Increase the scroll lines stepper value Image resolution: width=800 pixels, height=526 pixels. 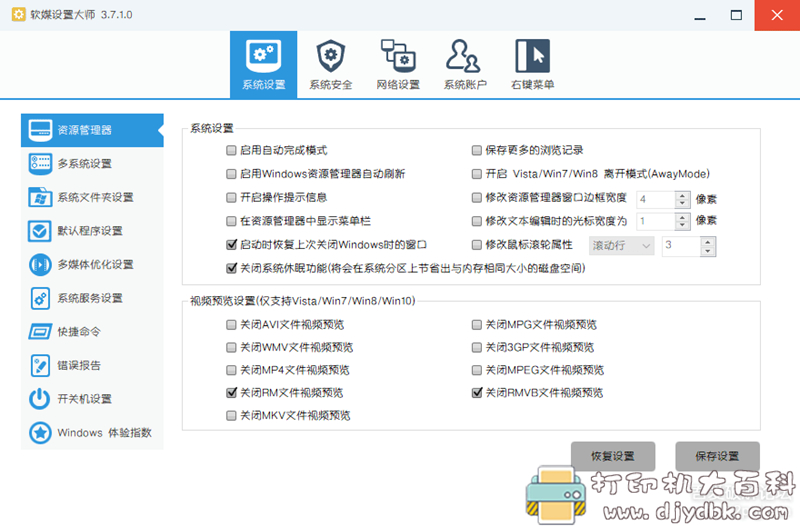708,242
